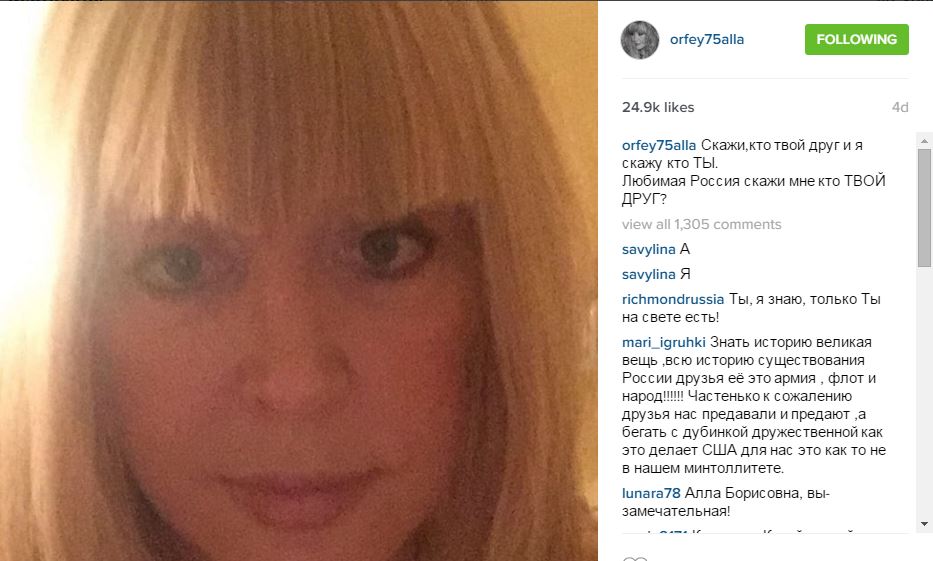
Task: View the 24.9k likes list
Action: point(658,107)
